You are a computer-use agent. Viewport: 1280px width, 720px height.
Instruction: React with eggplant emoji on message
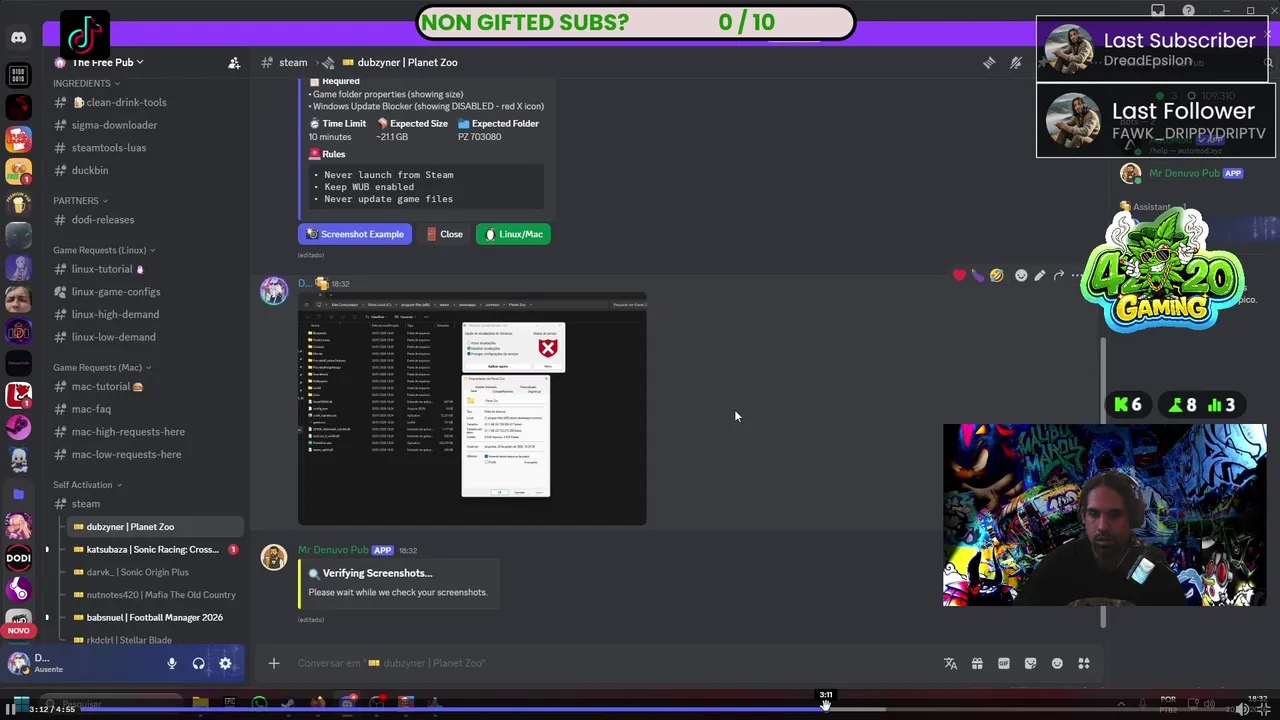point(977,275)
